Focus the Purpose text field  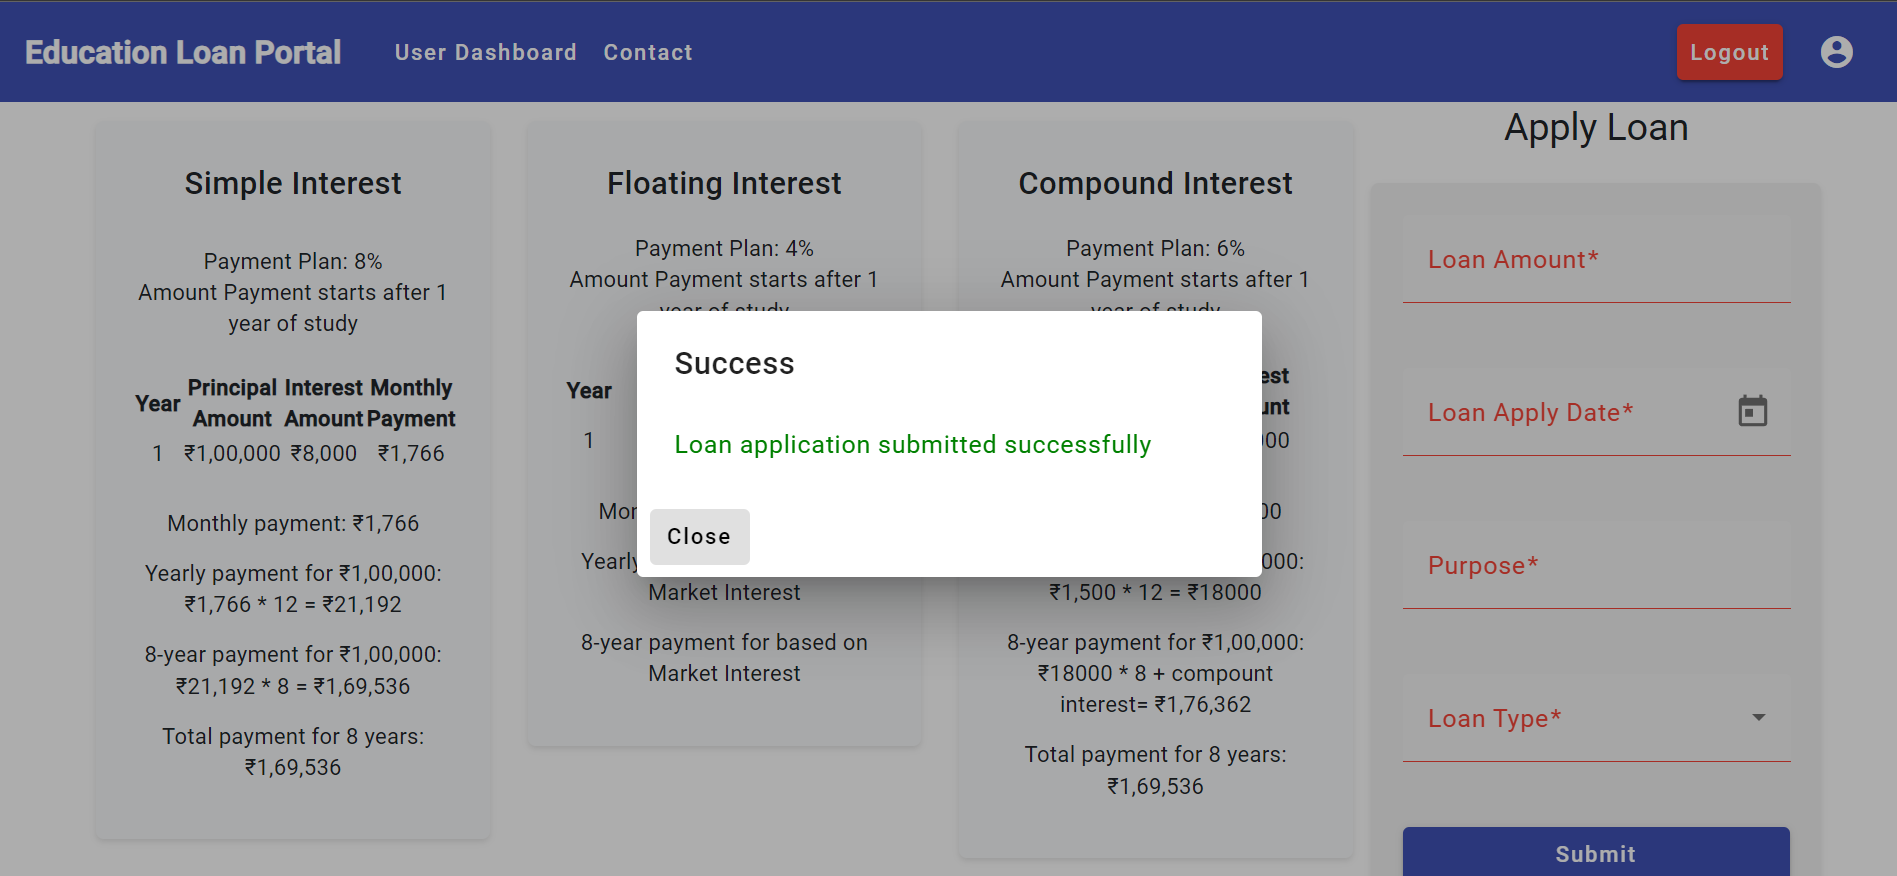pyautogui.click(x=1594, y=570)
